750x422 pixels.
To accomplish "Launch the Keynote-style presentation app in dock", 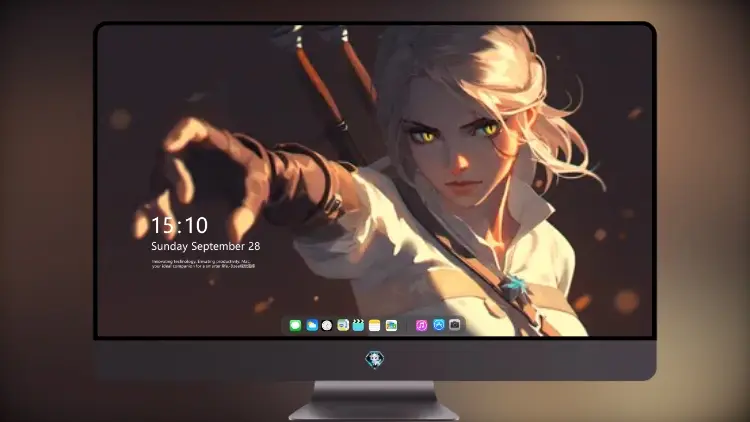I will 343,325.
